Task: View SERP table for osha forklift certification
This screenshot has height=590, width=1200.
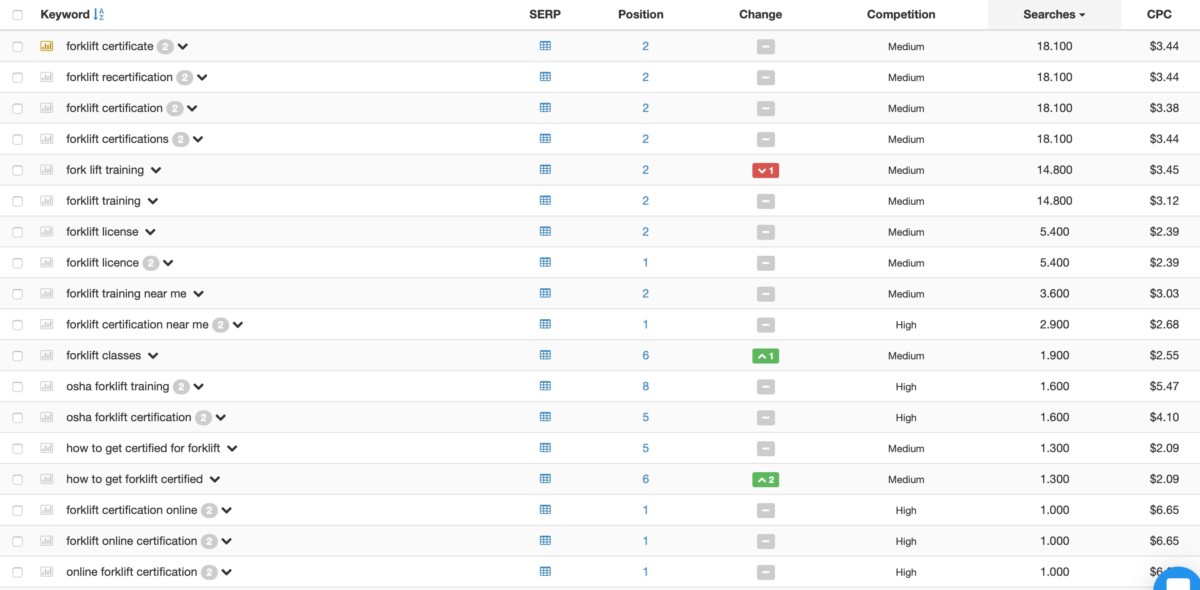Action: [545, 417]
